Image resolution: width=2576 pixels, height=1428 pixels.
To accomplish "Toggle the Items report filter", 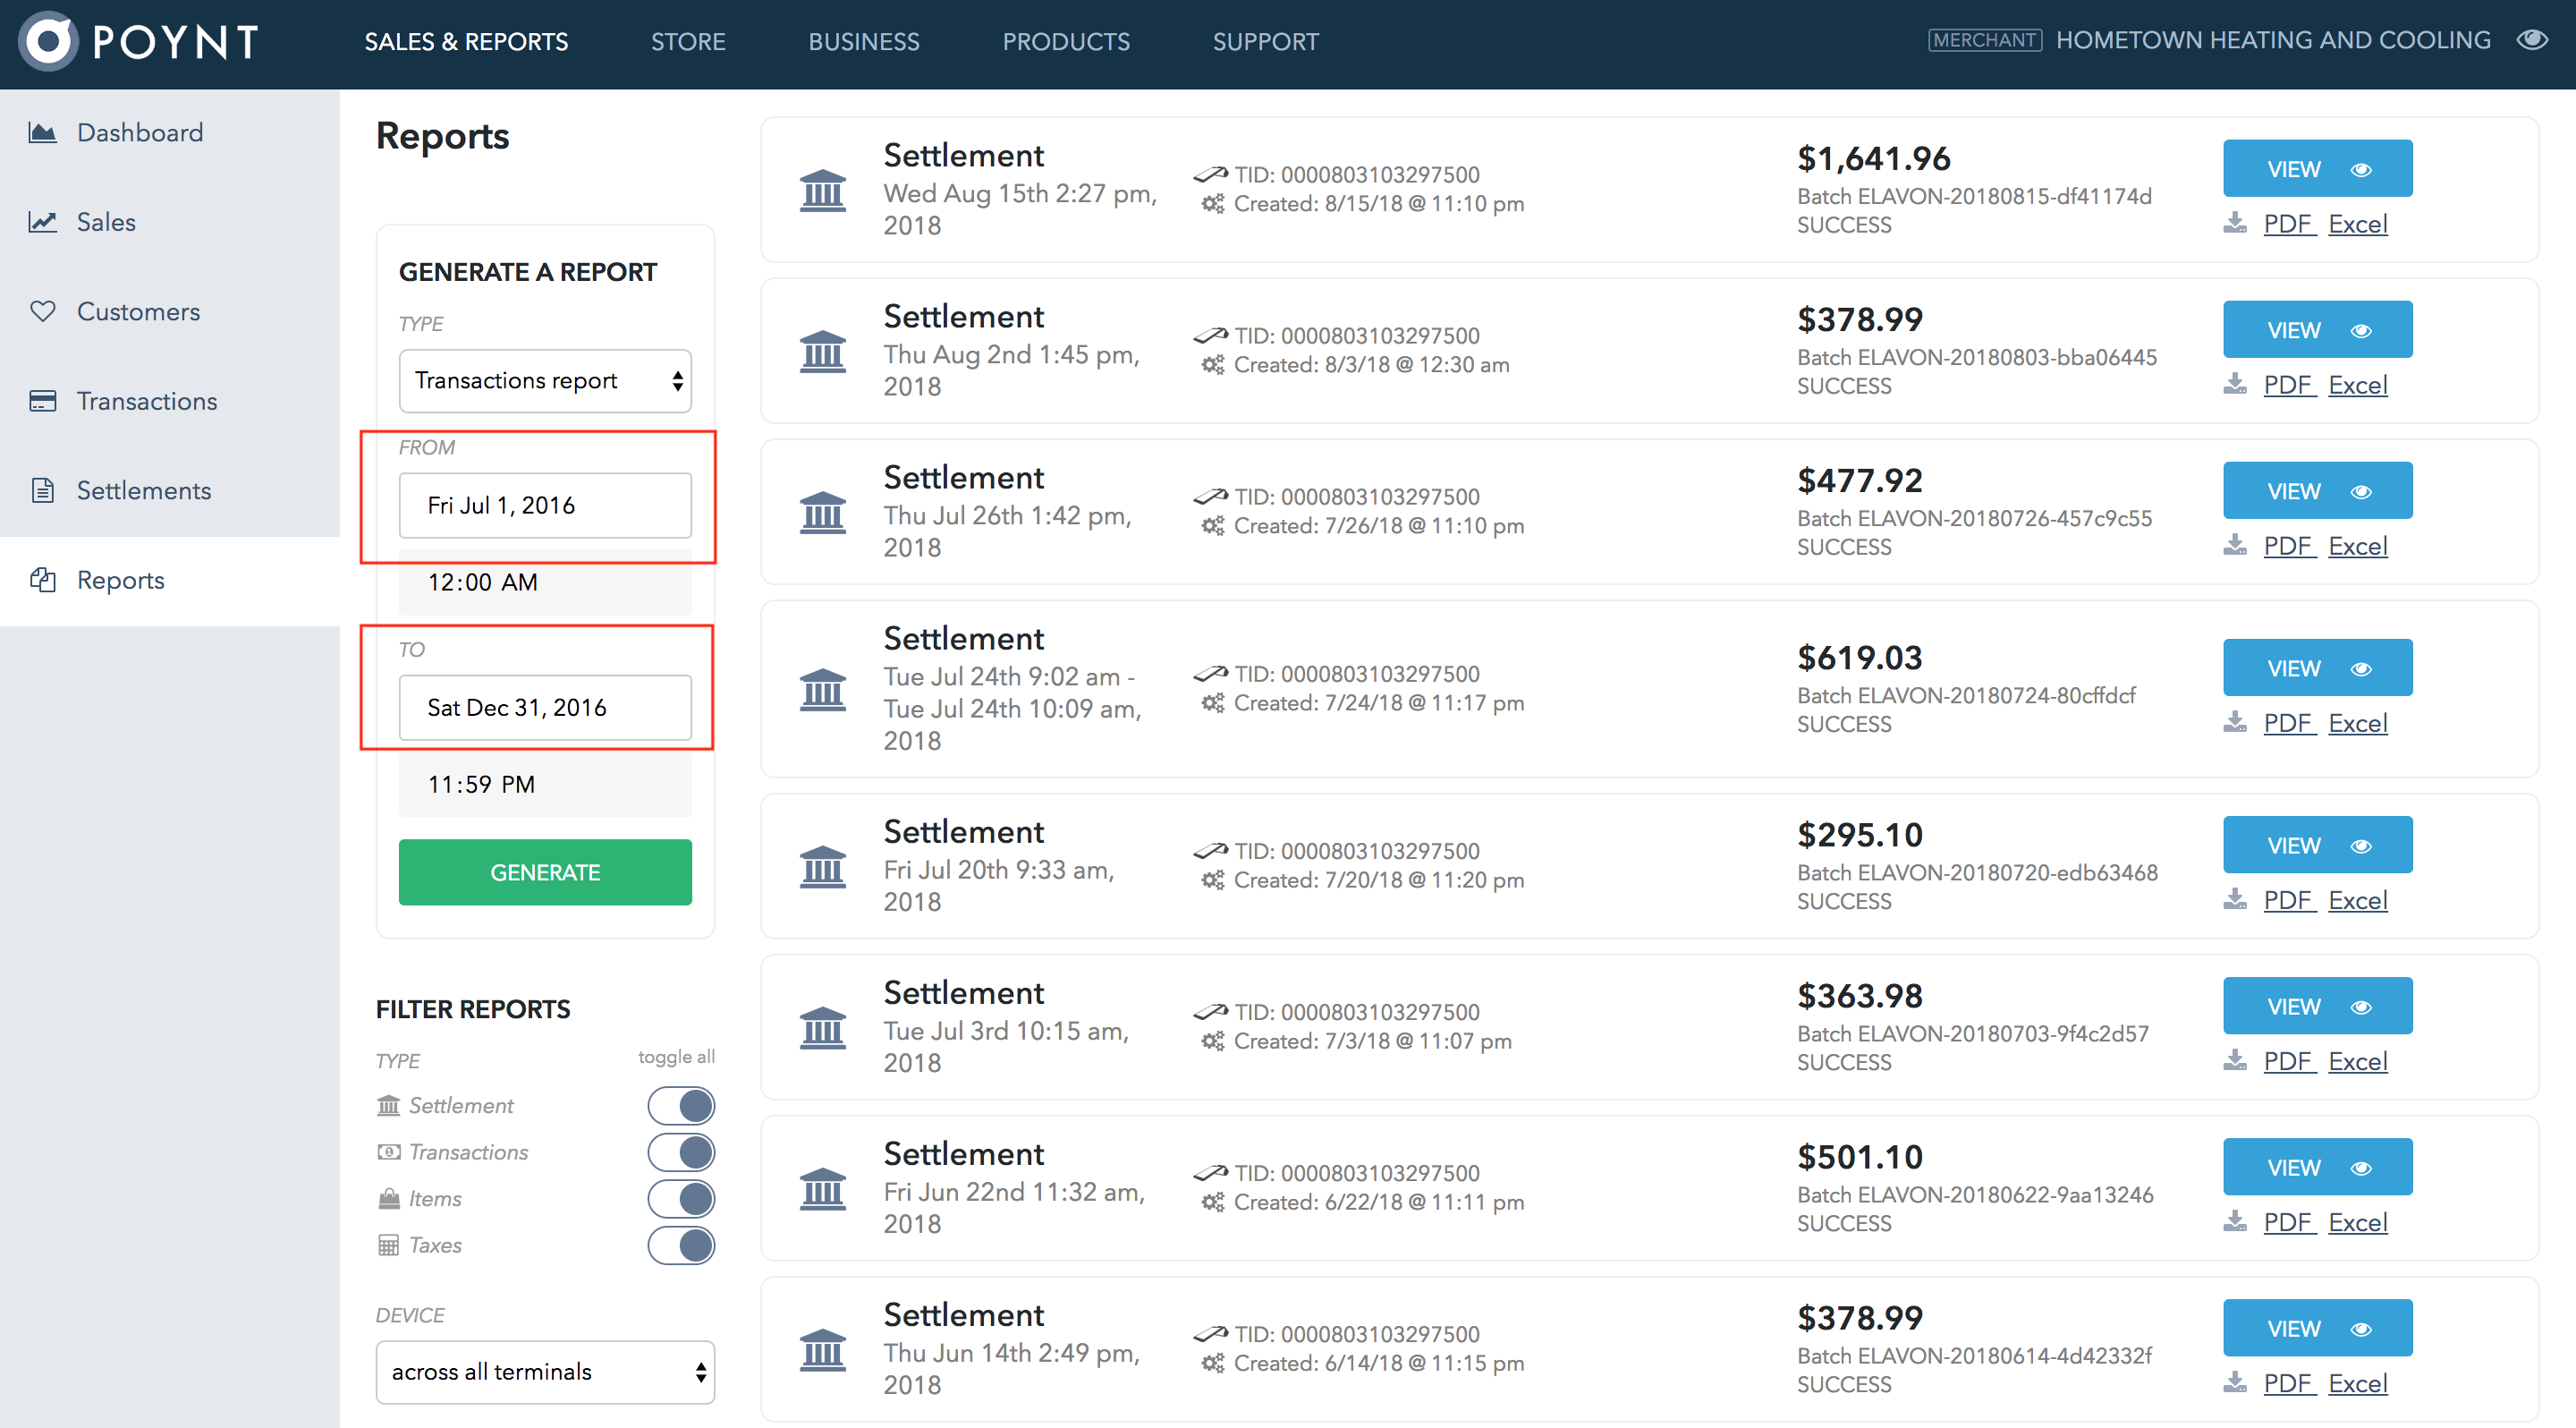I will click(681, 1199).
